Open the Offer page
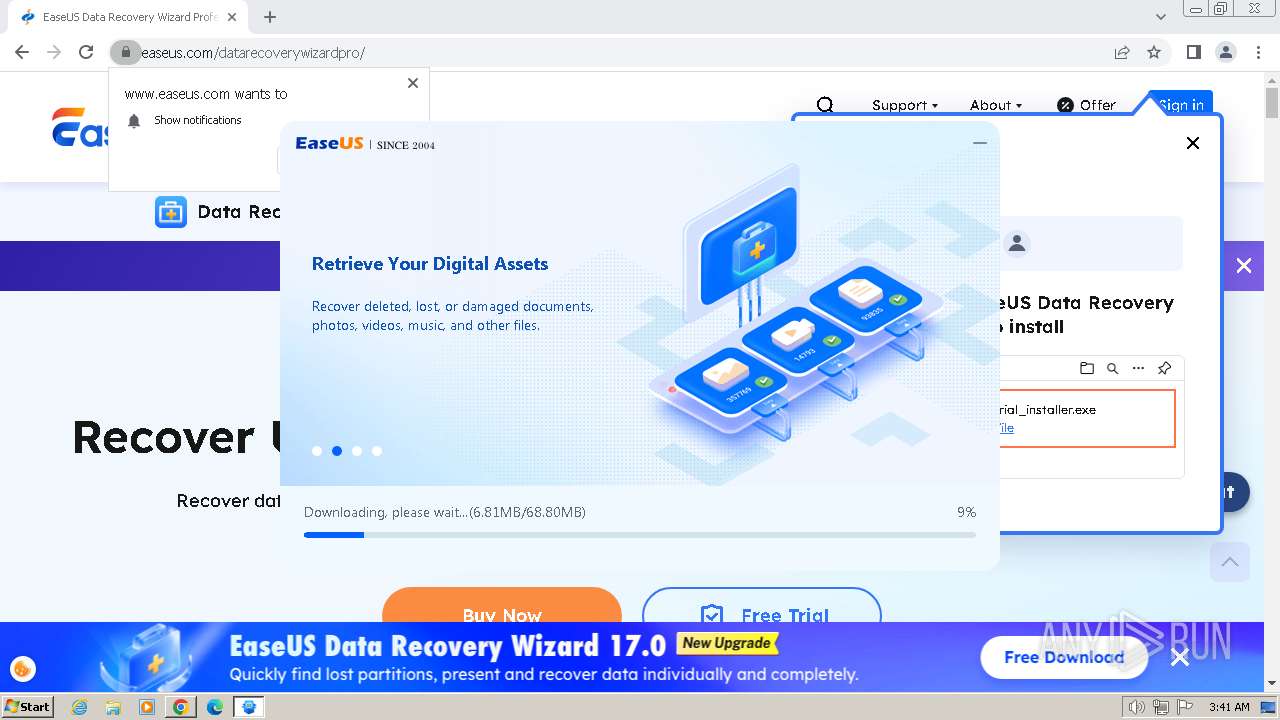Viewport: 1280px width, 720px height. tap(1086, 105)
